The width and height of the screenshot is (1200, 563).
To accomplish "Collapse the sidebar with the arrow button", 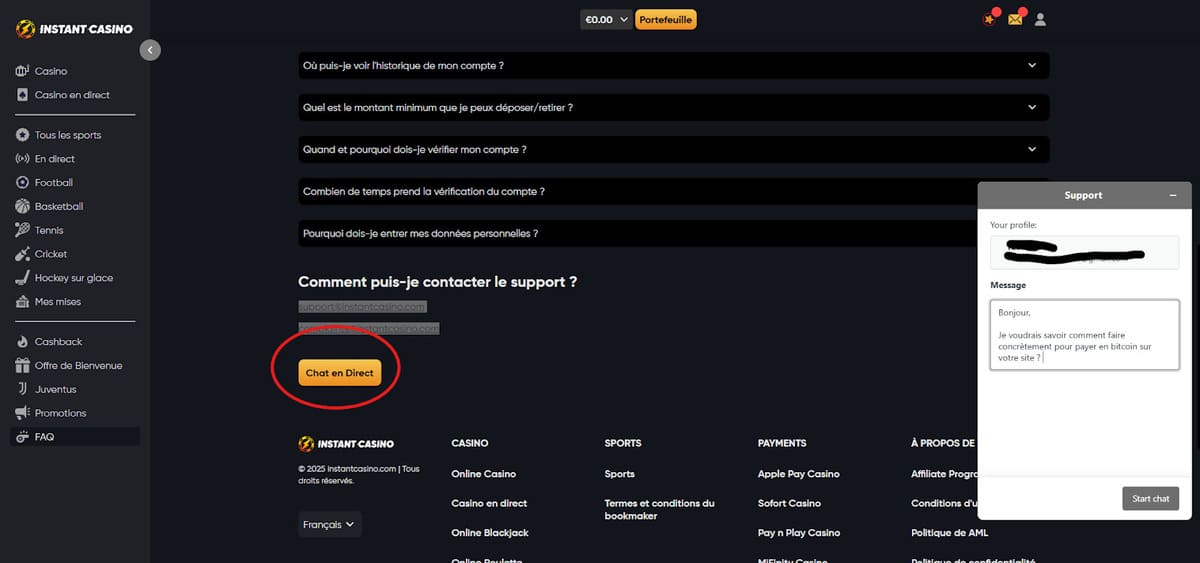I will click(150, 50).
